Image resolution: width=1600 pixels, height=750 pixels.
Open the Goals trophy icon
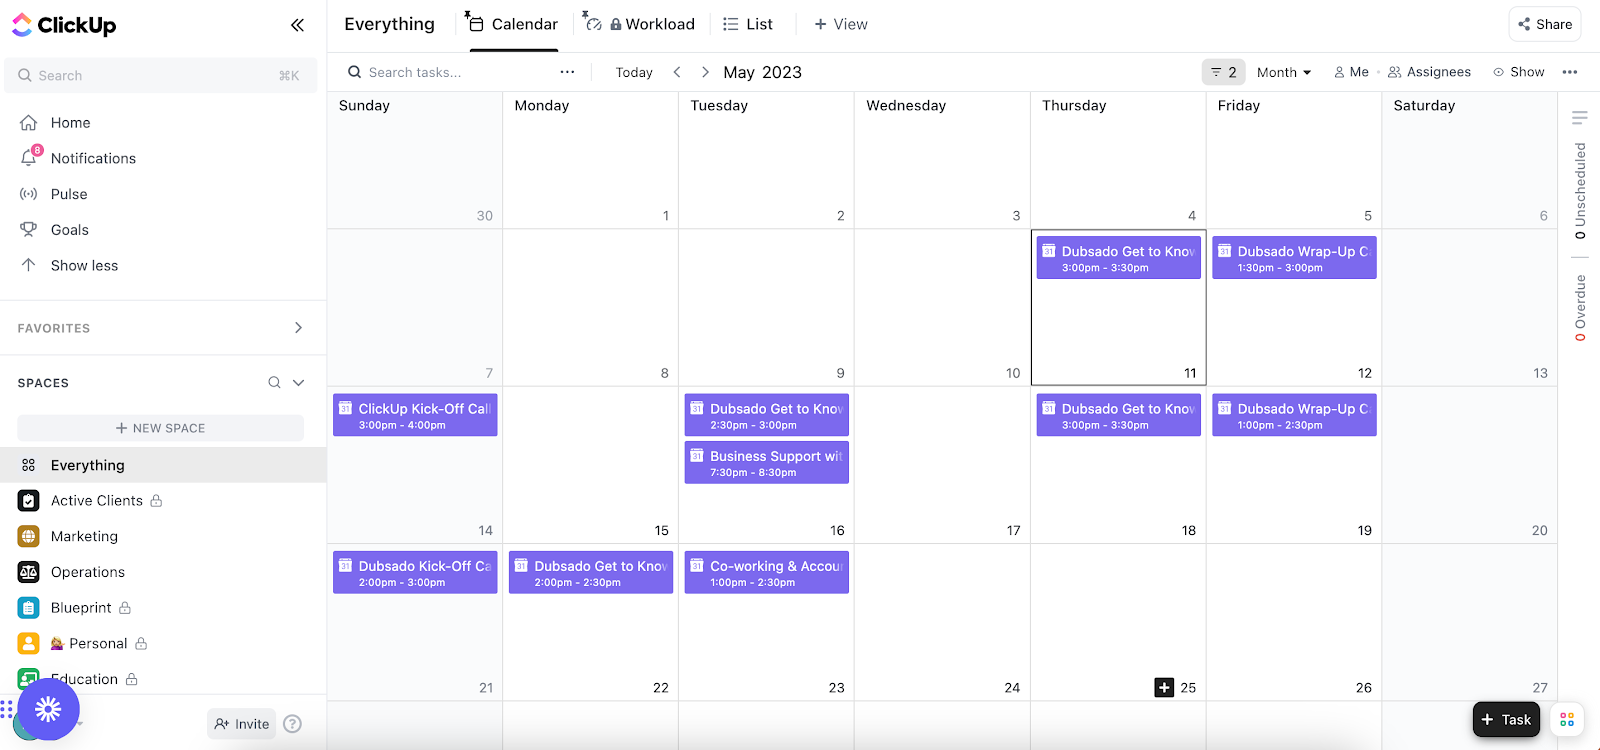pos(28,230)
